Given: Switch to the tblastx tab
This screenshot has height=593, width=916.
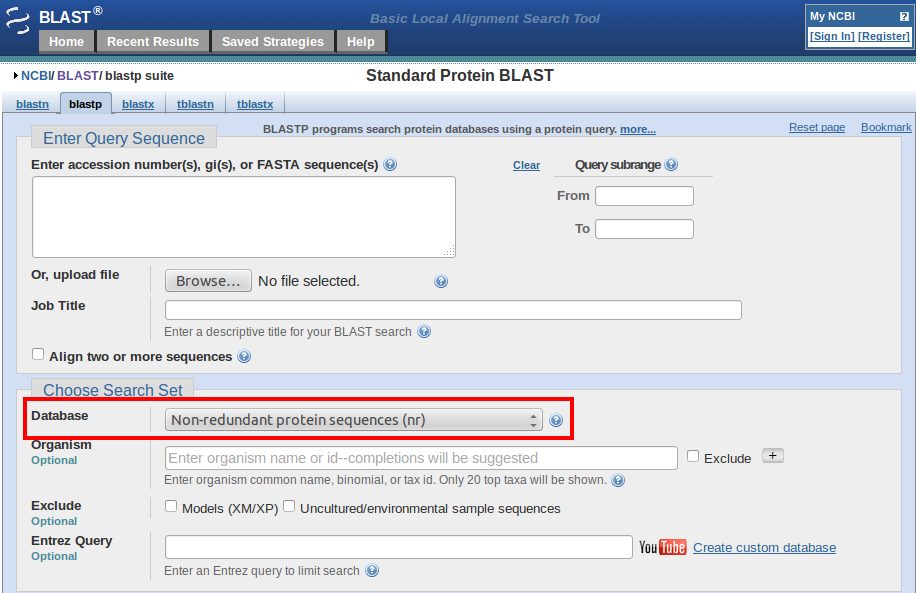Looking at the screenshot, I should coord(255,104).
